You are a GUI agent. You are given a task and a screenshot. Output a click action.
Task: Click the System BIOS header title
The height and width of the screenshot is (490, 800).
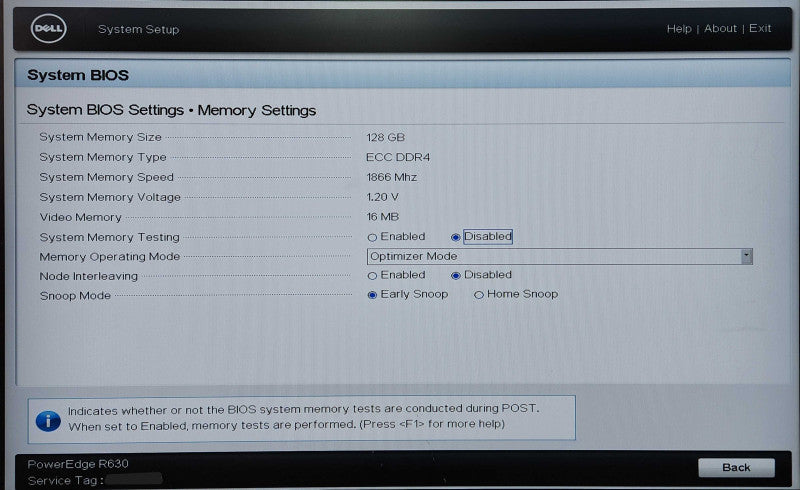tap(78, 75)
